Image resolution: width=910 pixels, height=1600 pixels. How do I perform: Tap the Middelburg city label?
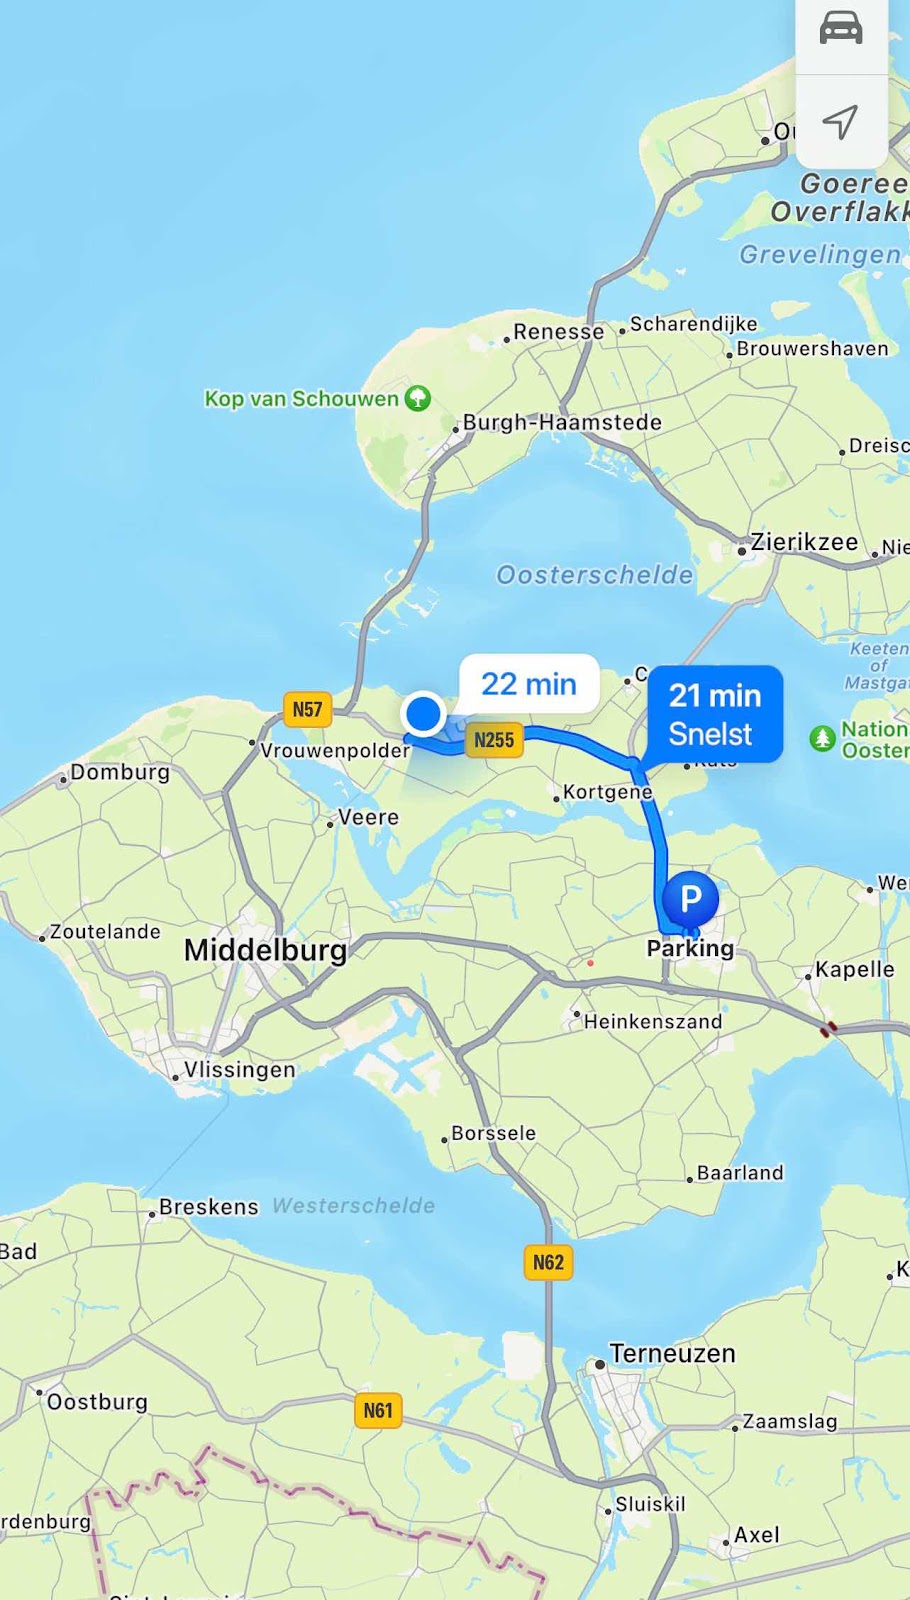tap(265, 949)
